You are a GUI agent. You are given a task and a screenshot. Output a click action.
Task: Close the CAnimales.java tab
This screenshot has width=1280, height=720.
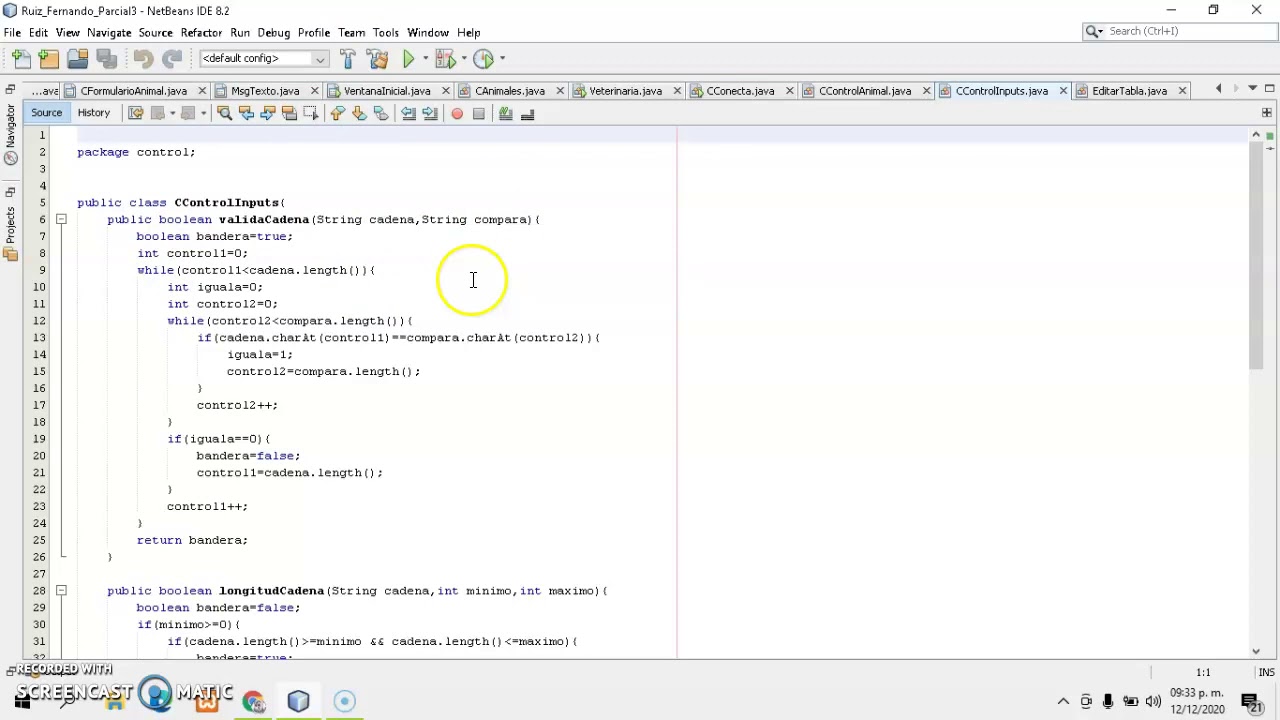click(560, 91)
